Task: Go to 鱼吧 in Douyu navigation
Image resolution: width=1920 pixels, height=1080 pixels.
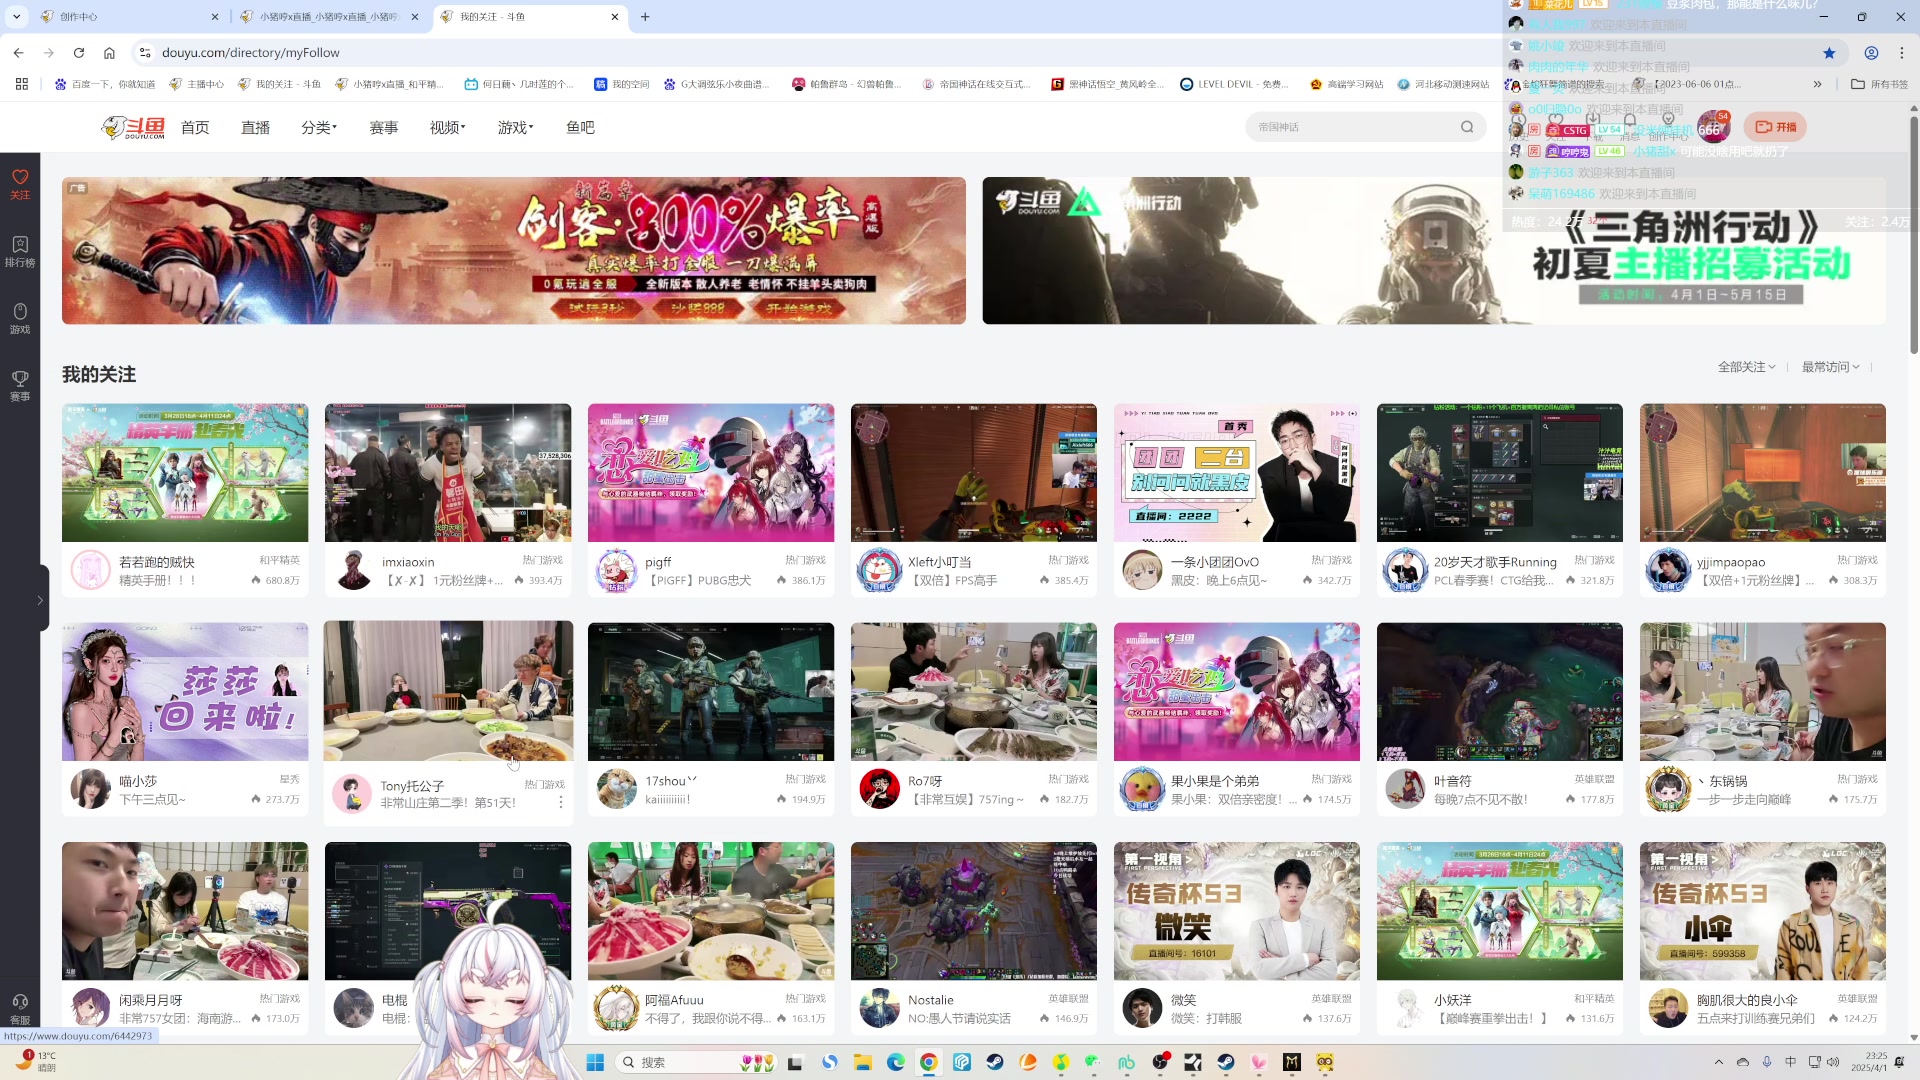Action: coord(580,127)
